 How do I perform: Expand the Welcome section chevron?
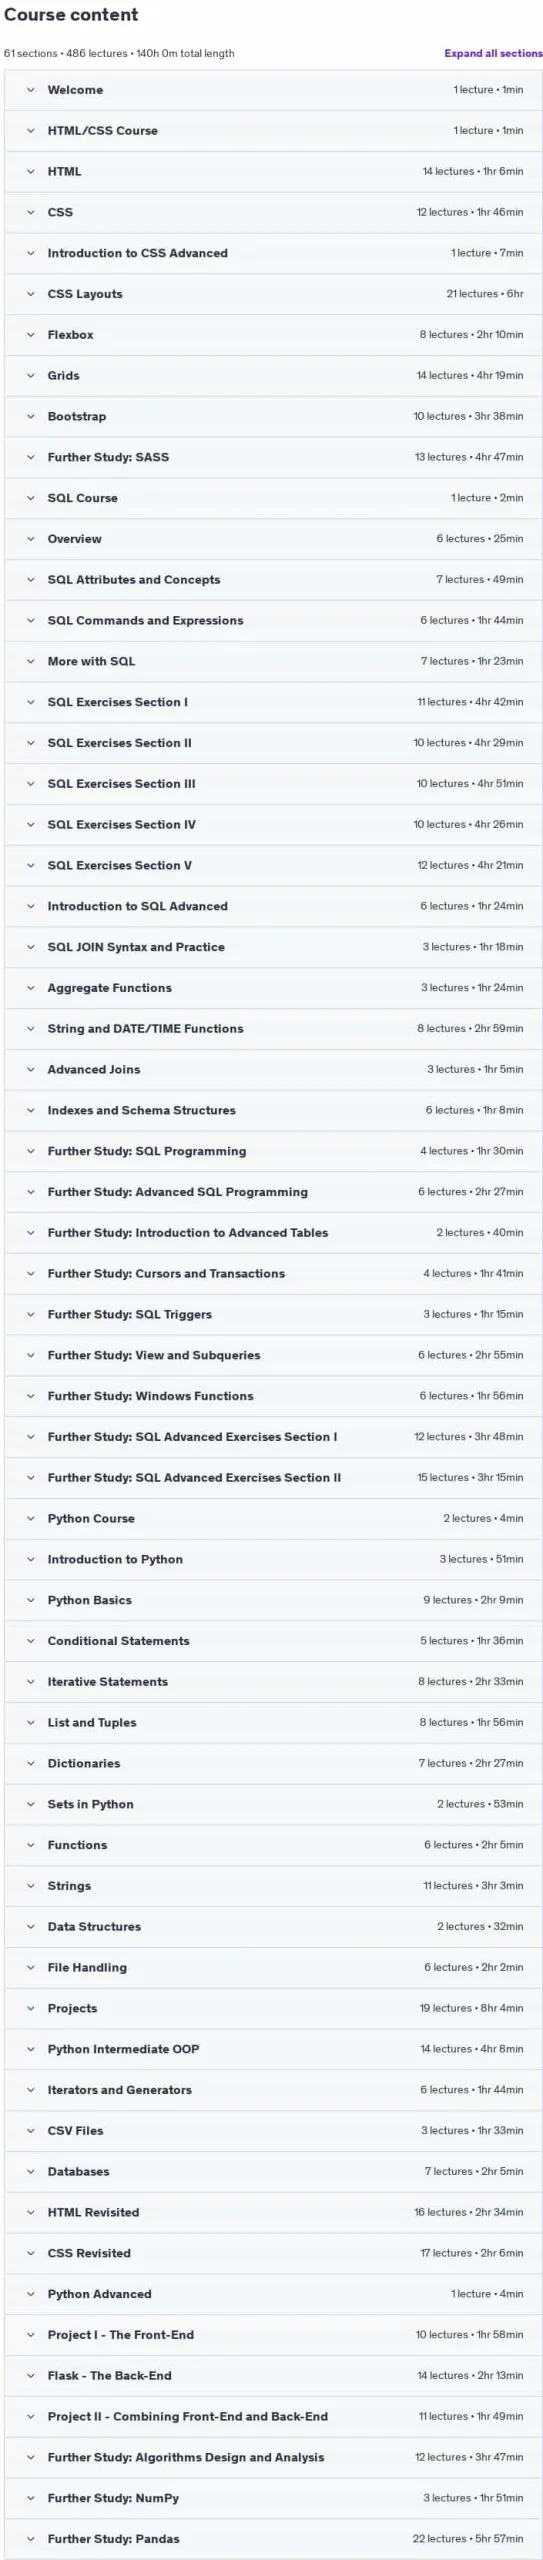30,90
